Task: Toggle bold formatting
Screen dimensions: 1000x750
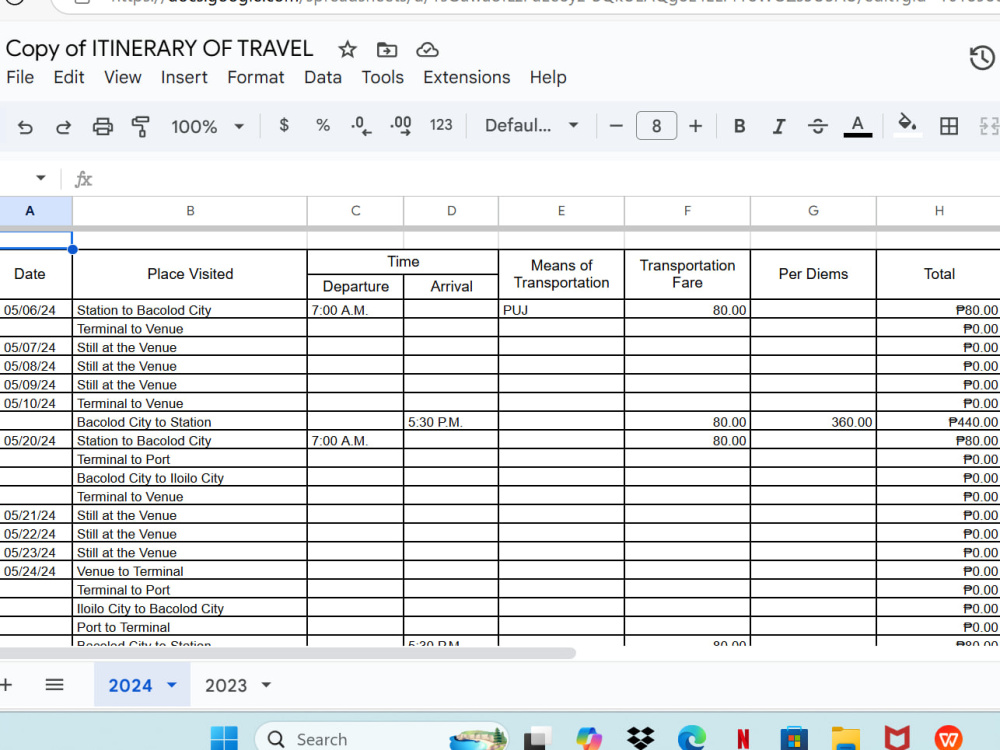Action: 739,126
